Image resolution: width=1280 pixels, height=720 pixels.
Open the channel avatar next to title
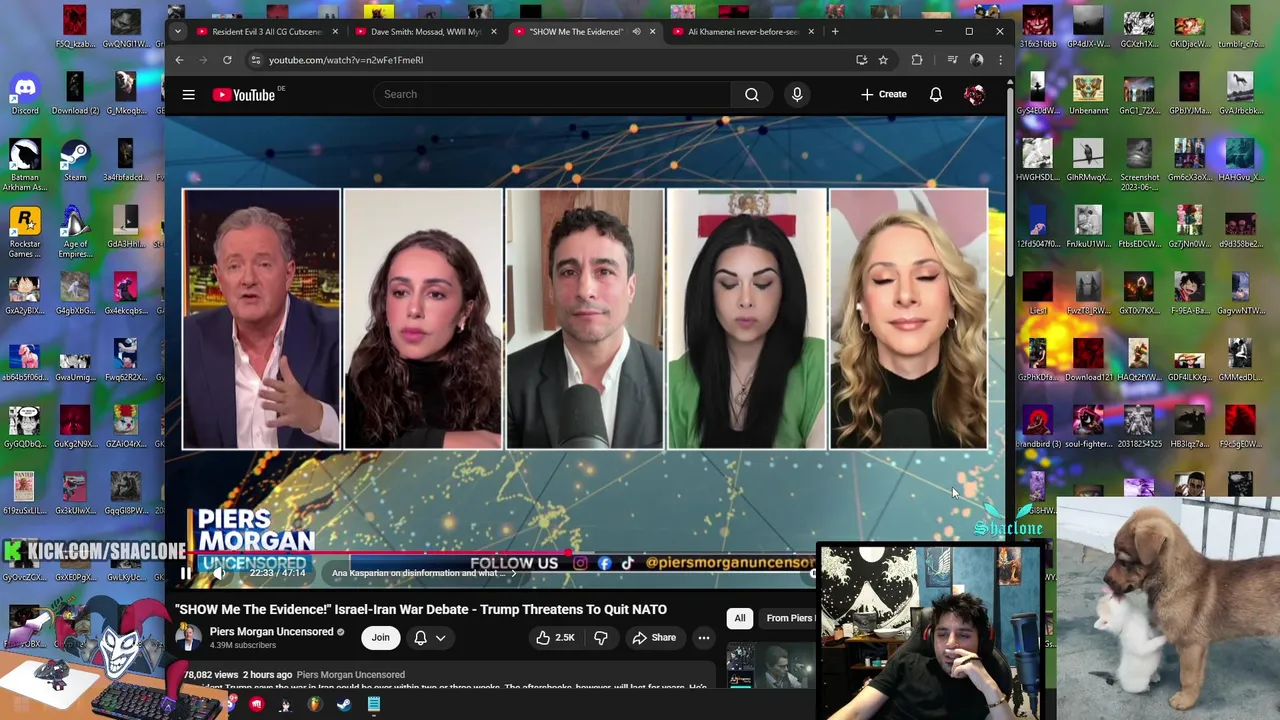(x=188, y=637)
